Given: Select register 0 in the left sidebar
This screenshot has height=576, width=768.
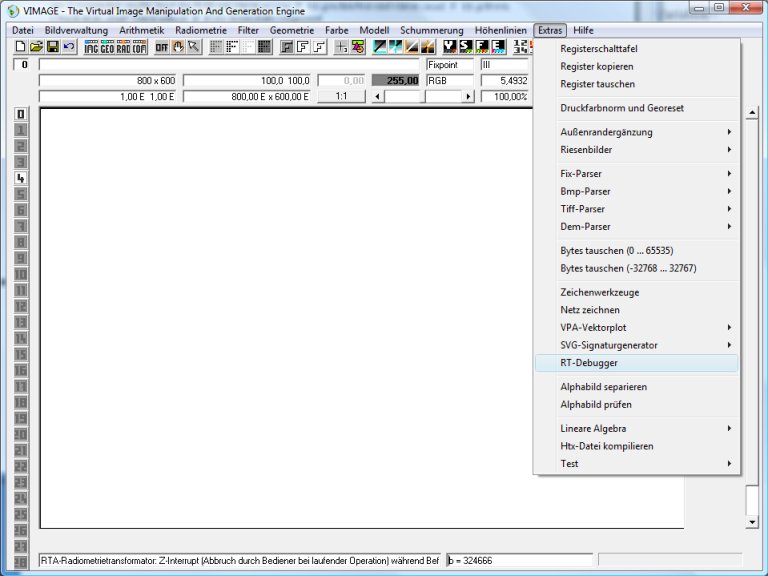Looking at the screenshot, I should coord(20,114).
